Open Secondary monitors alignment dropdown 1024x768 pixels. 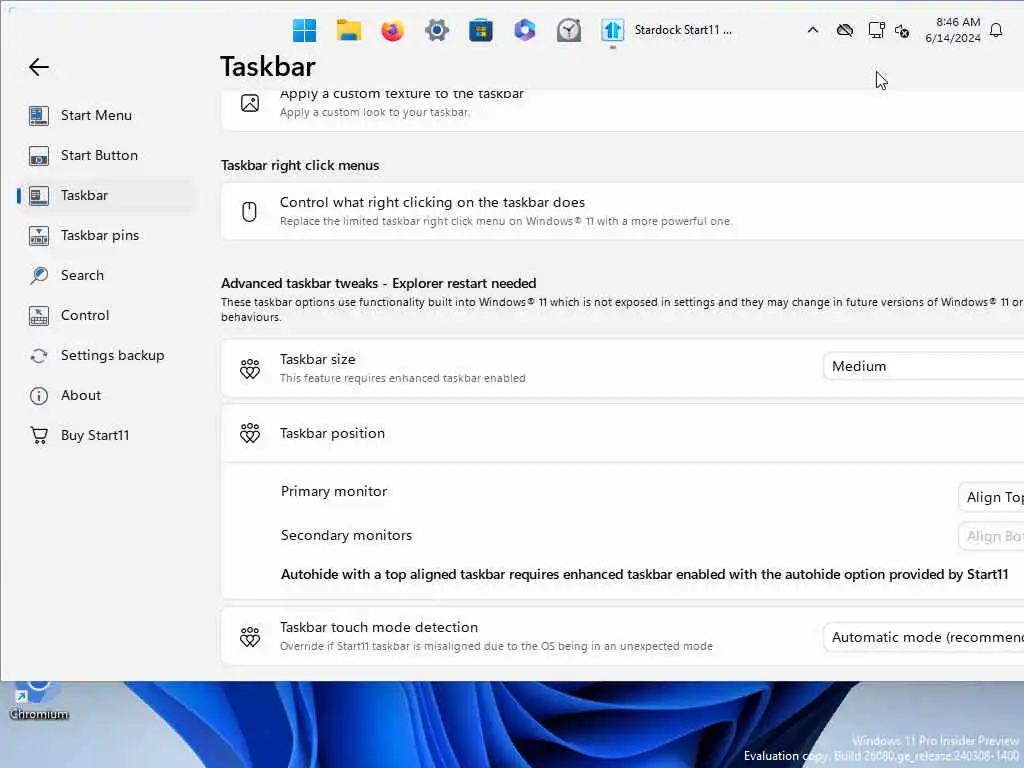tap(991, 536)
